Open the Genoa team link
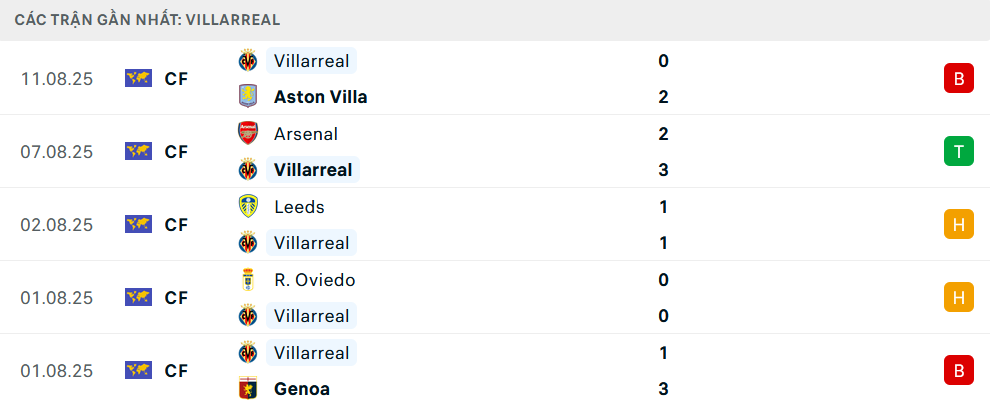Image resolution: width=990 pixels, height=406 pixels. pos(301,389)
